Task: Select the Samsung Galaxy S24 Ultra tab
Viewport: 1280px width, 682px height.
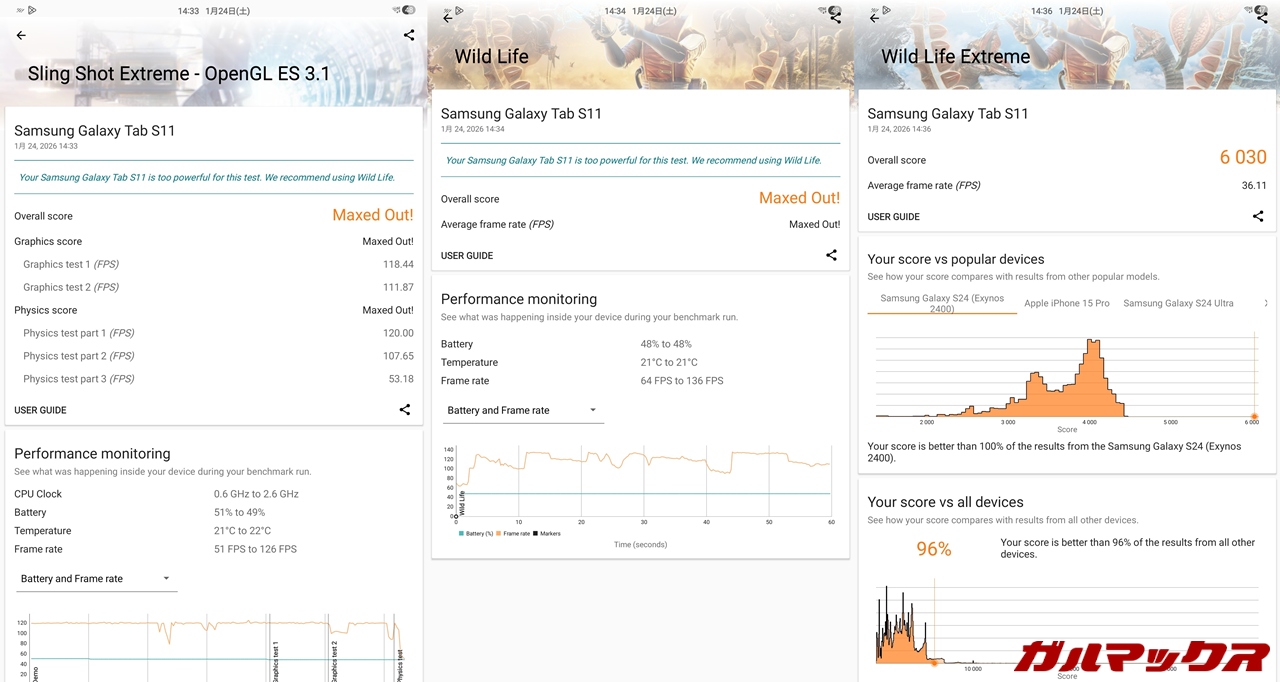Action: point(1178,304)
